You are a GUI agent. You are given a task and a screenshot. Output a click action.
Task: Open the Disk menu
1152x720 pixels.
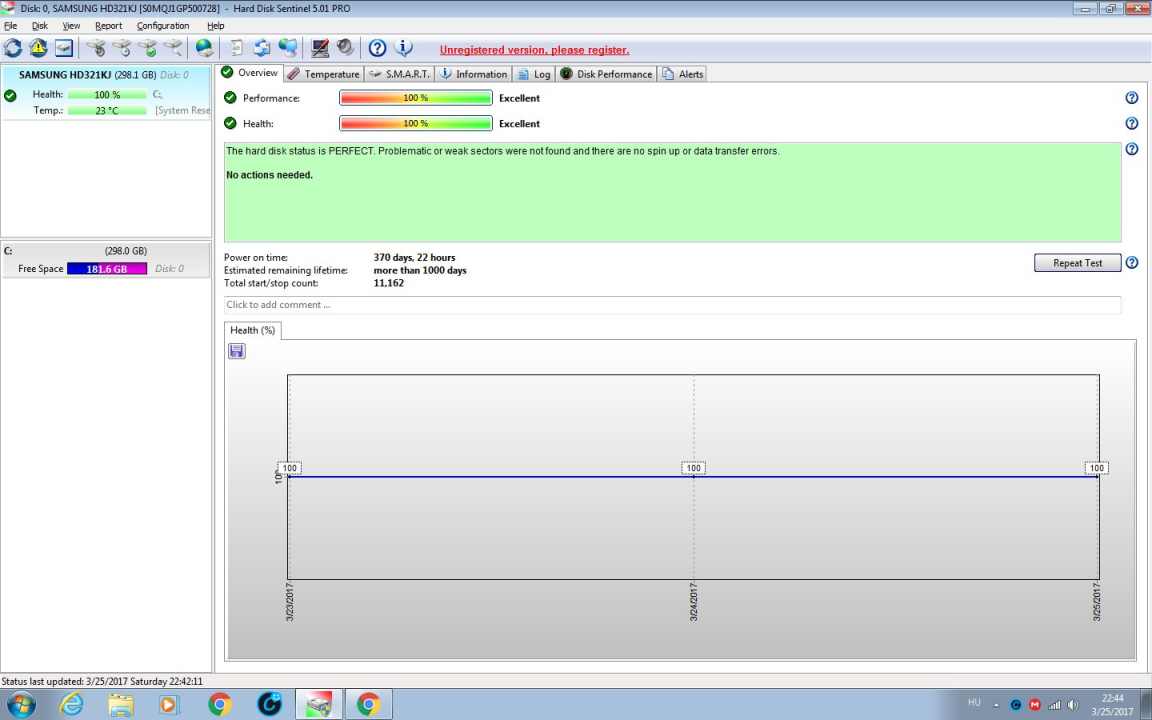(x=40, y=26)
